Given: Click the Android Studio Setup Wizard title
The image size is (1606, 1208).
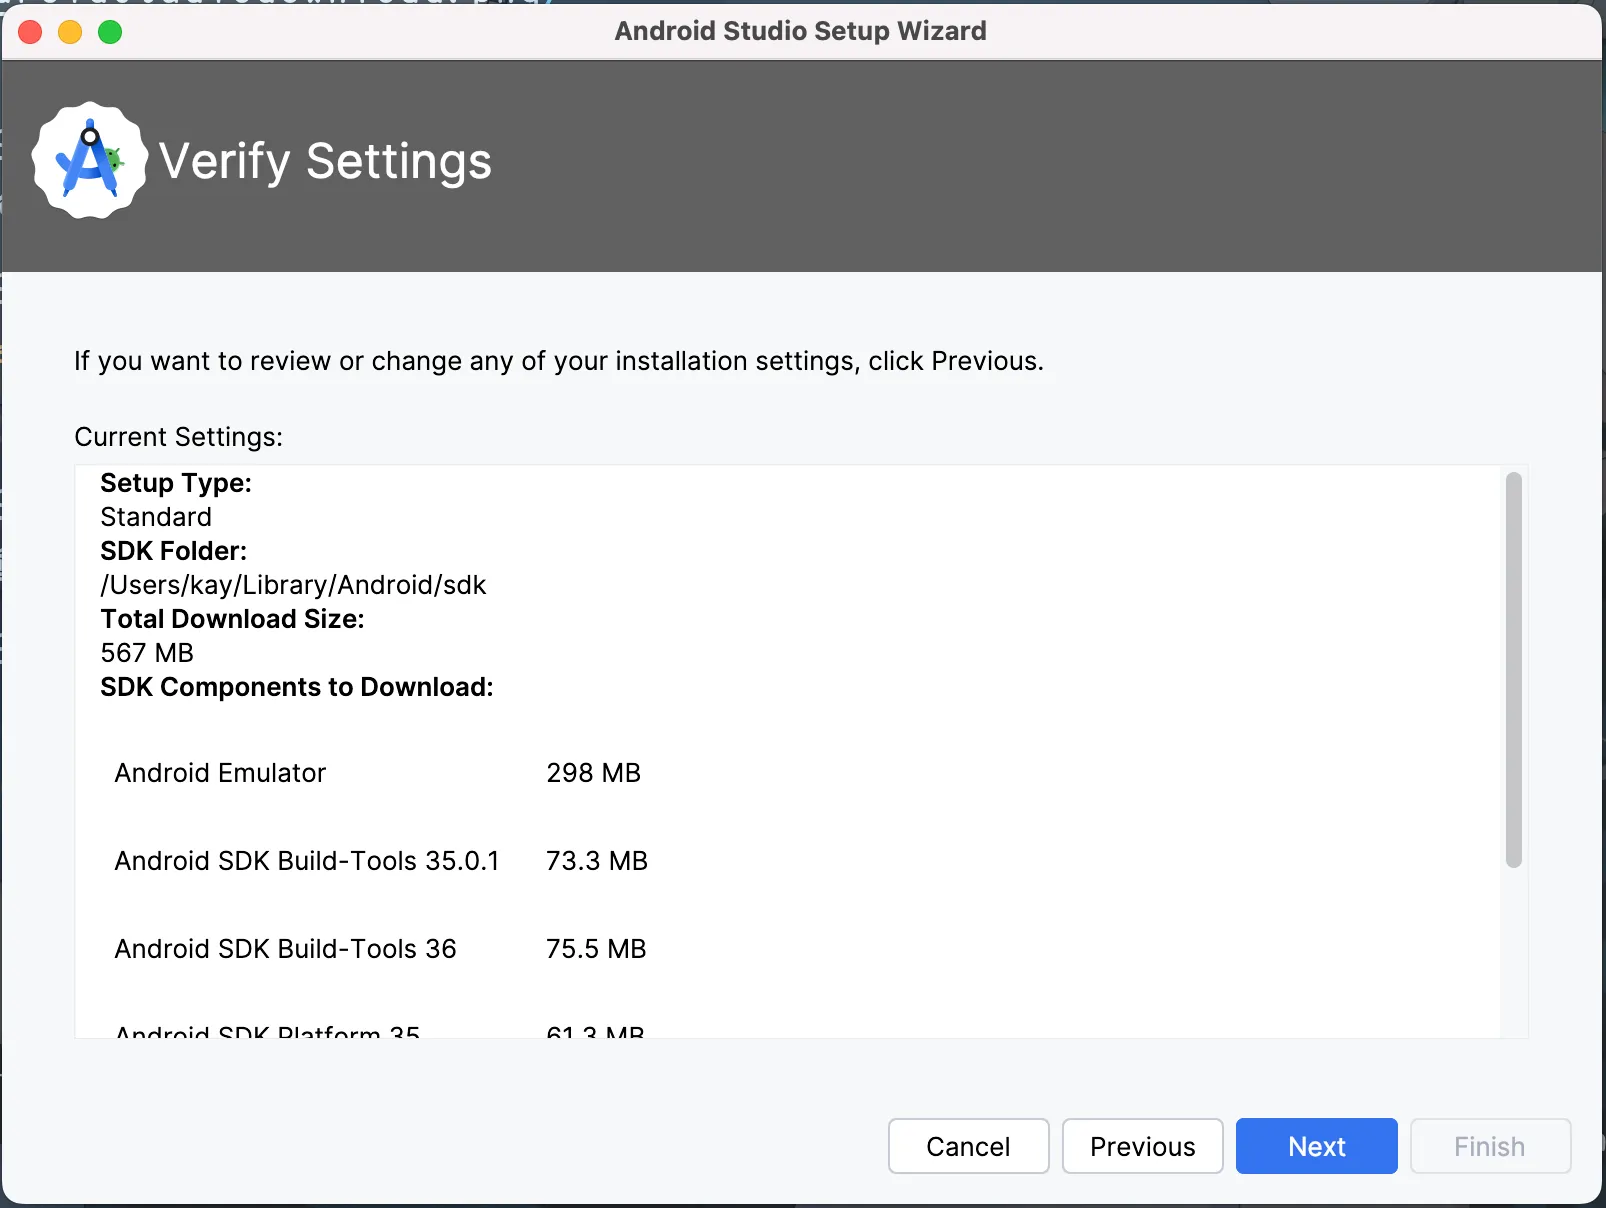Looking at the screenshot, I should [800, 31].
